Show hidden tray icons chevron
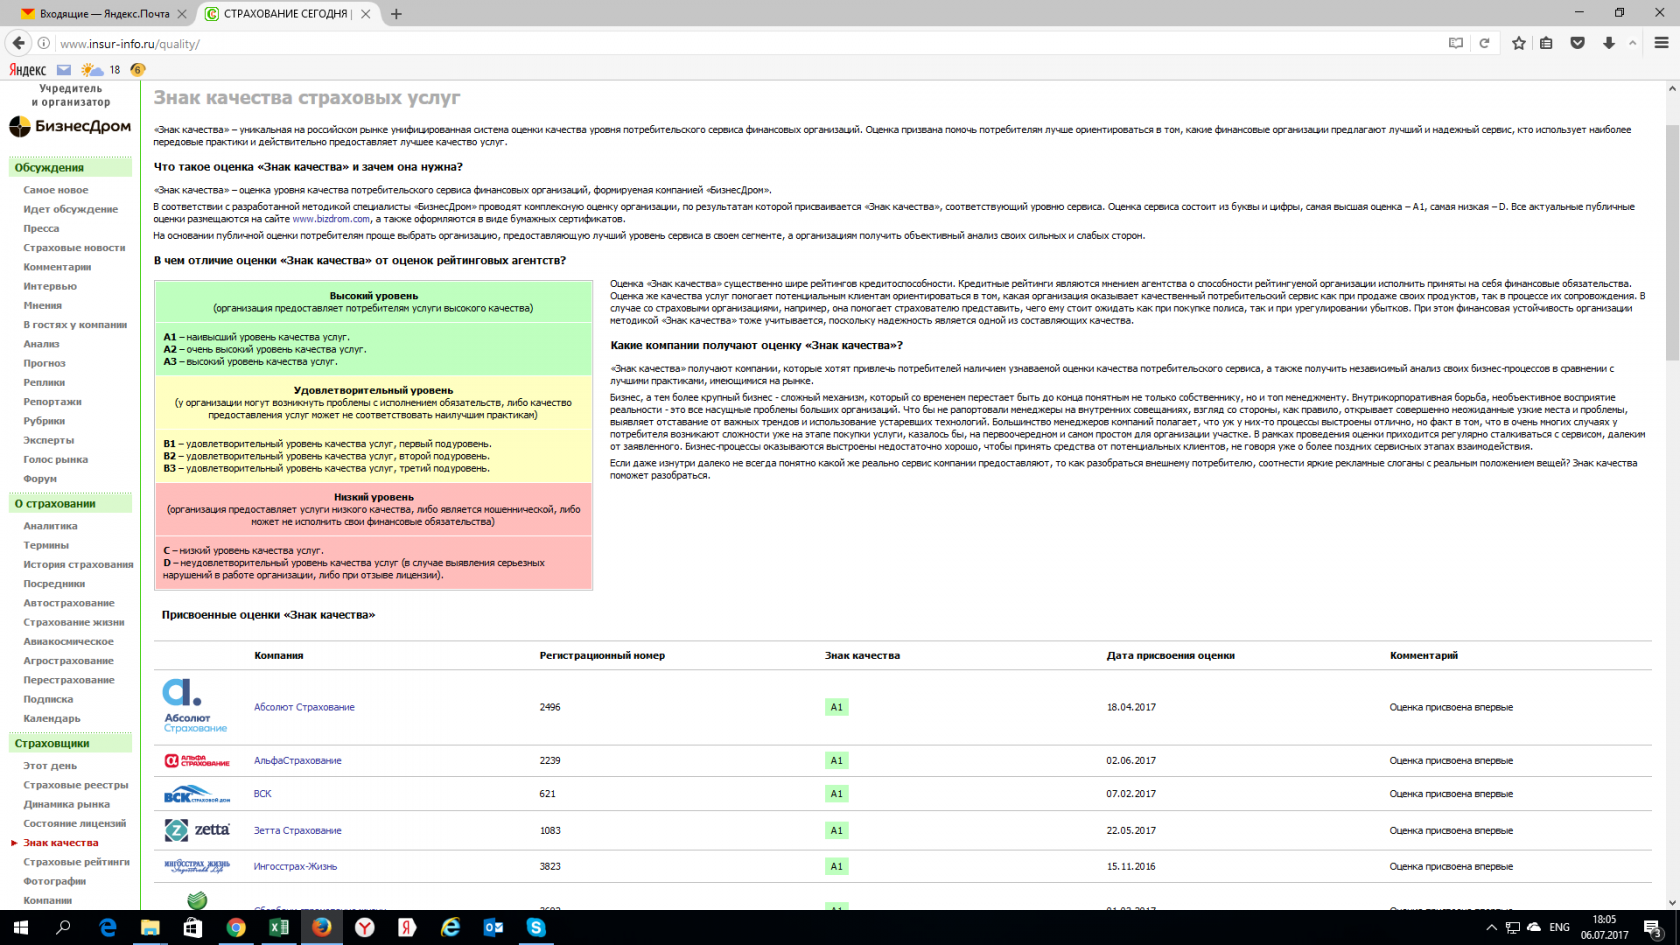 [x=1491, y=928]
